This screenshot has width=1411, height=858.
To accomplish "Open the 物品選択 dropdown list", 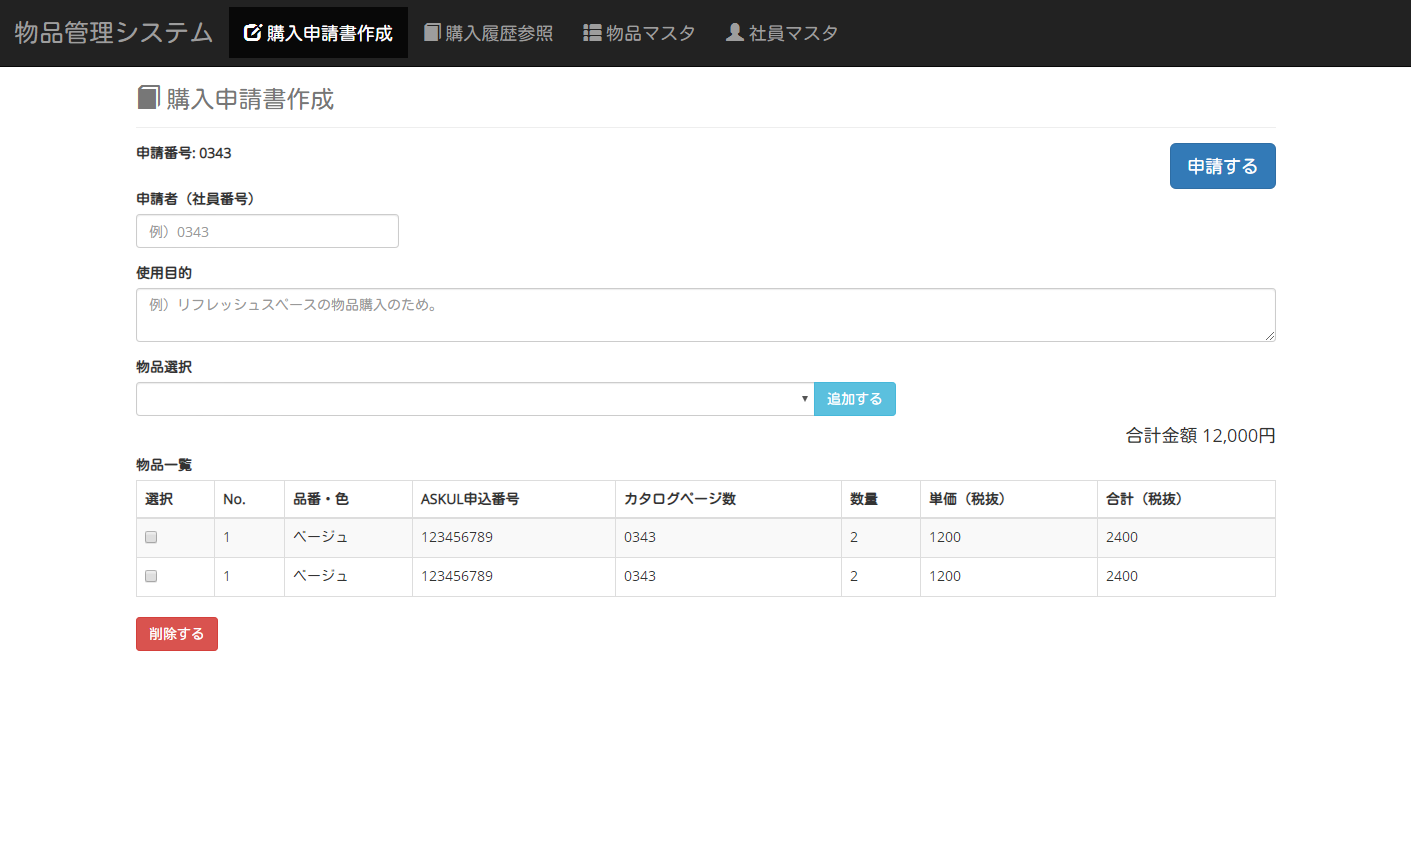I will (x=475, y=399).
